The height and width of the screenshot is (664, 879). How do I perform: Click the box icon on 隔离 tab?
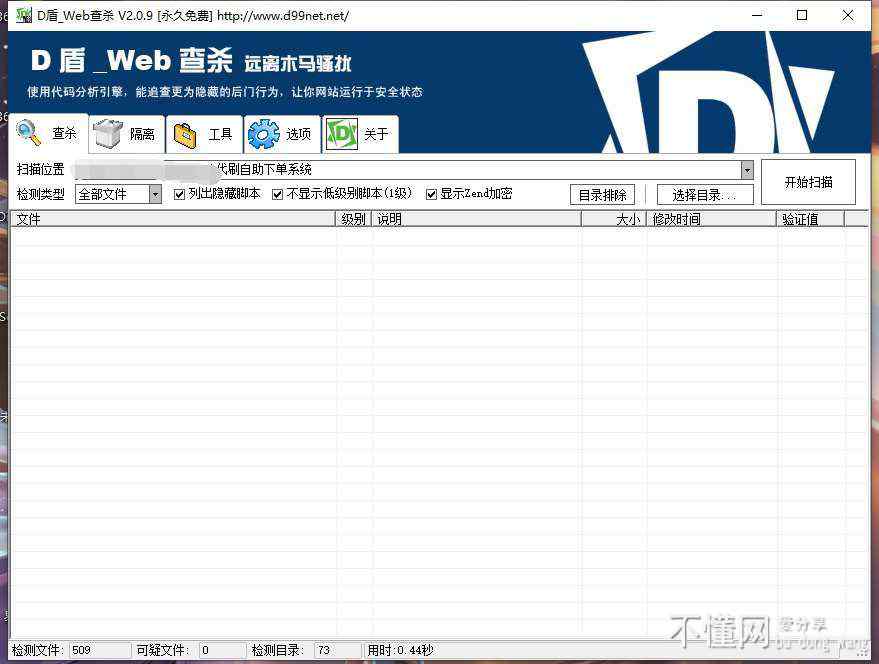(x=108, y=133)
